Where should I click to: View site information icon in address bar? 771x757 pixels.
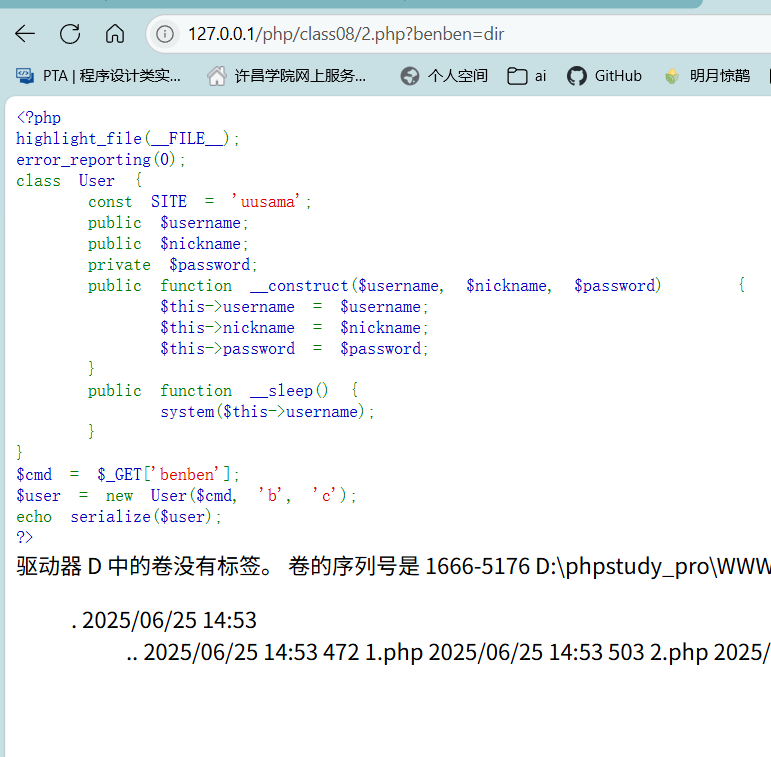point(165,34)
